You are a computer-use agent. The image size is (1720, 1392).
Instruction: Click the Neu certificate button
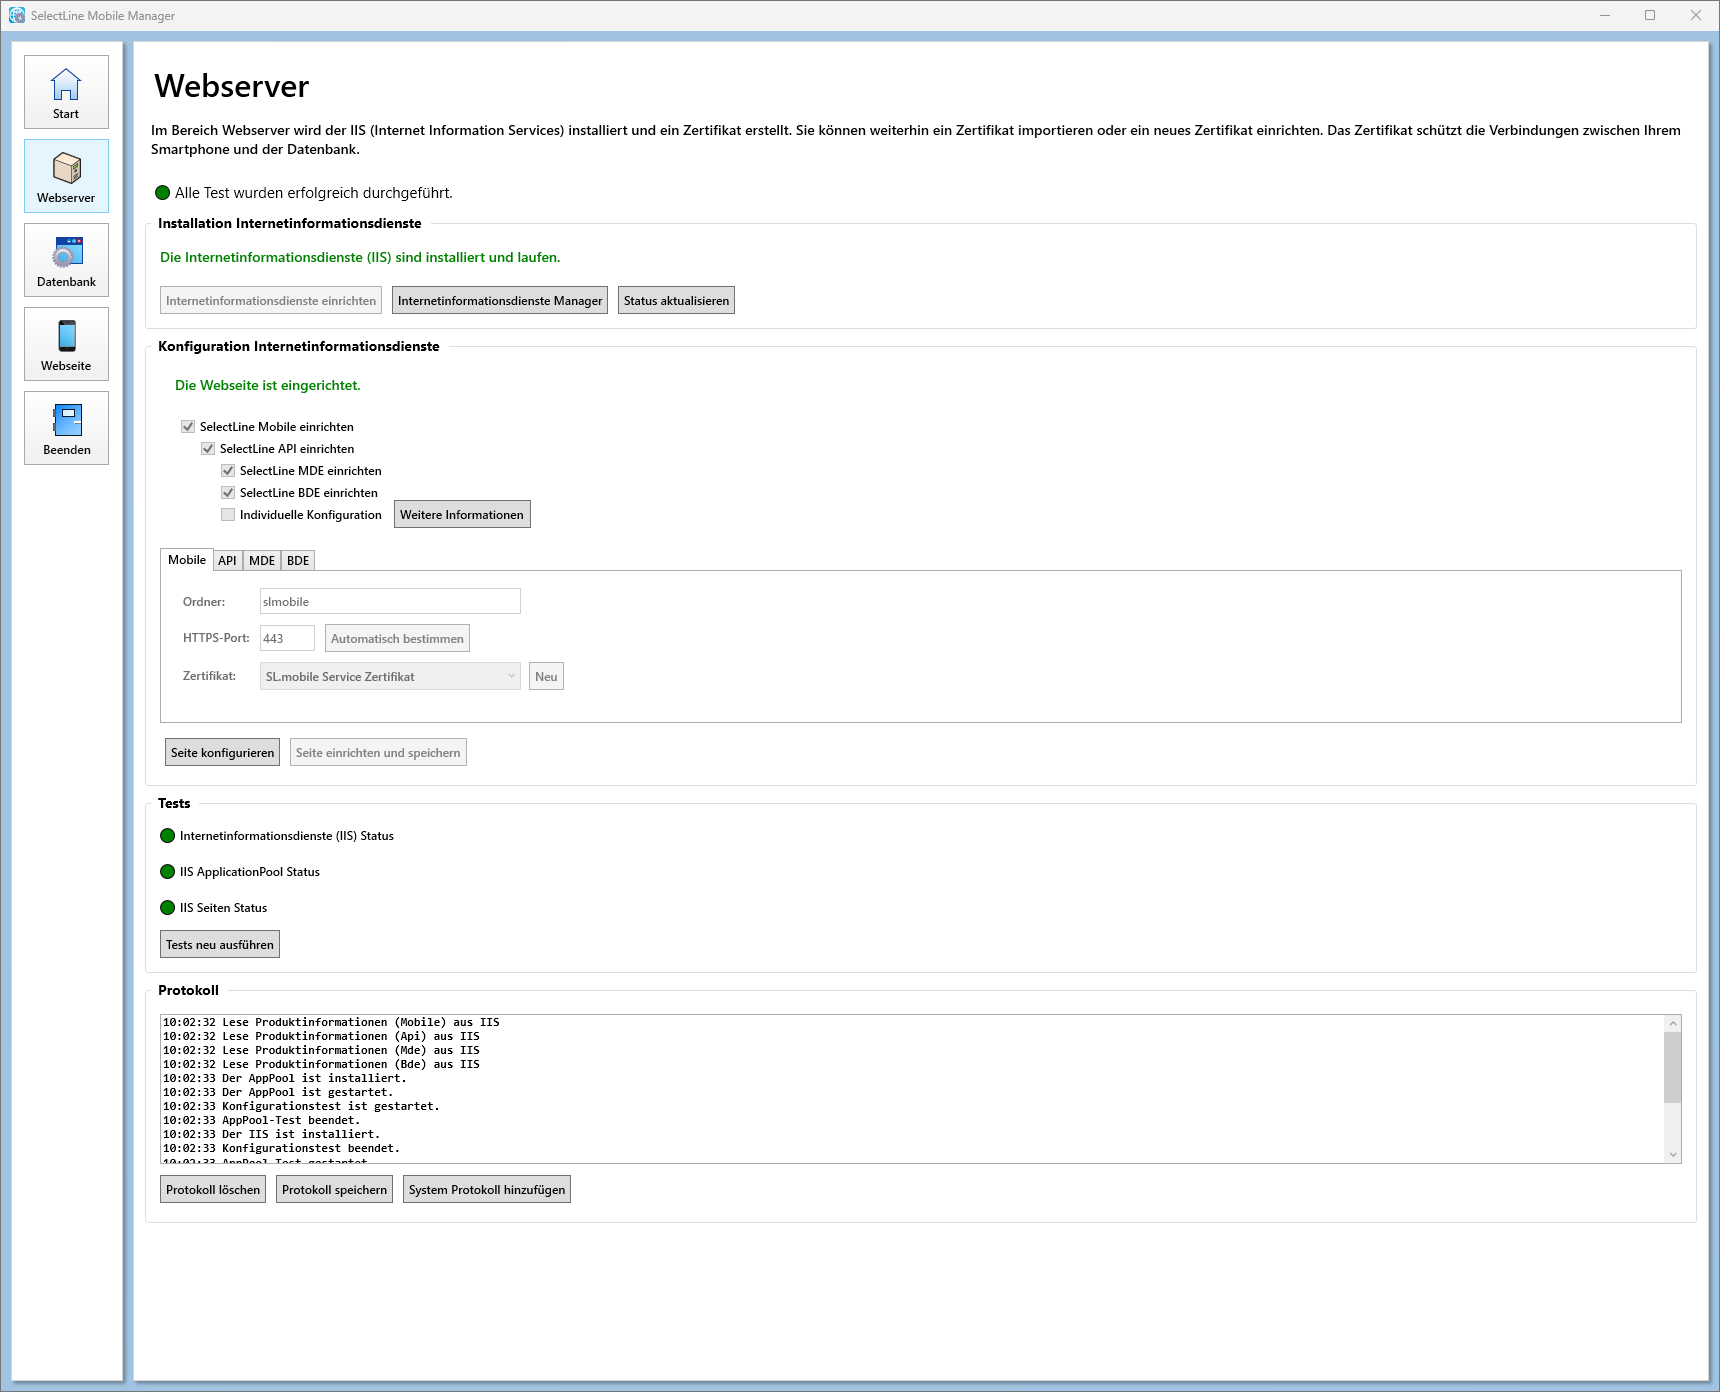click(x=546, y=677)
